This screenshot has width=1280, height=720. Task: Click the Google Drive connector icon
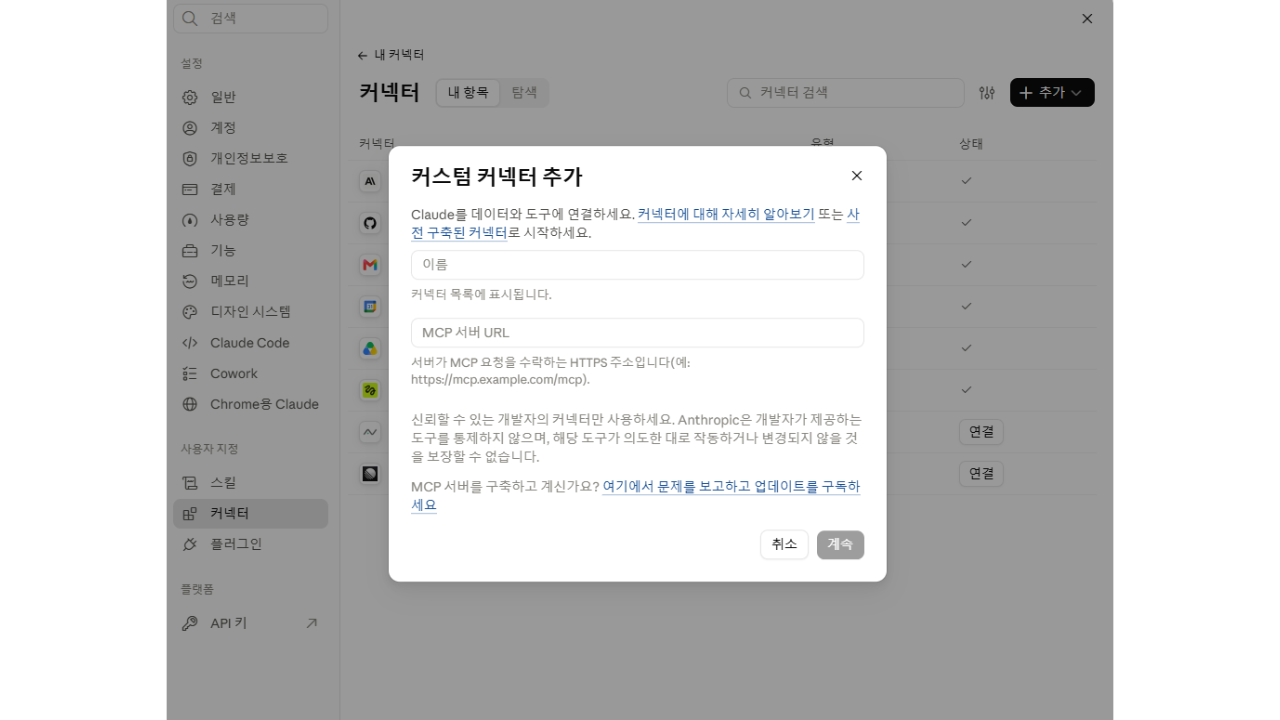coord(370,349)
